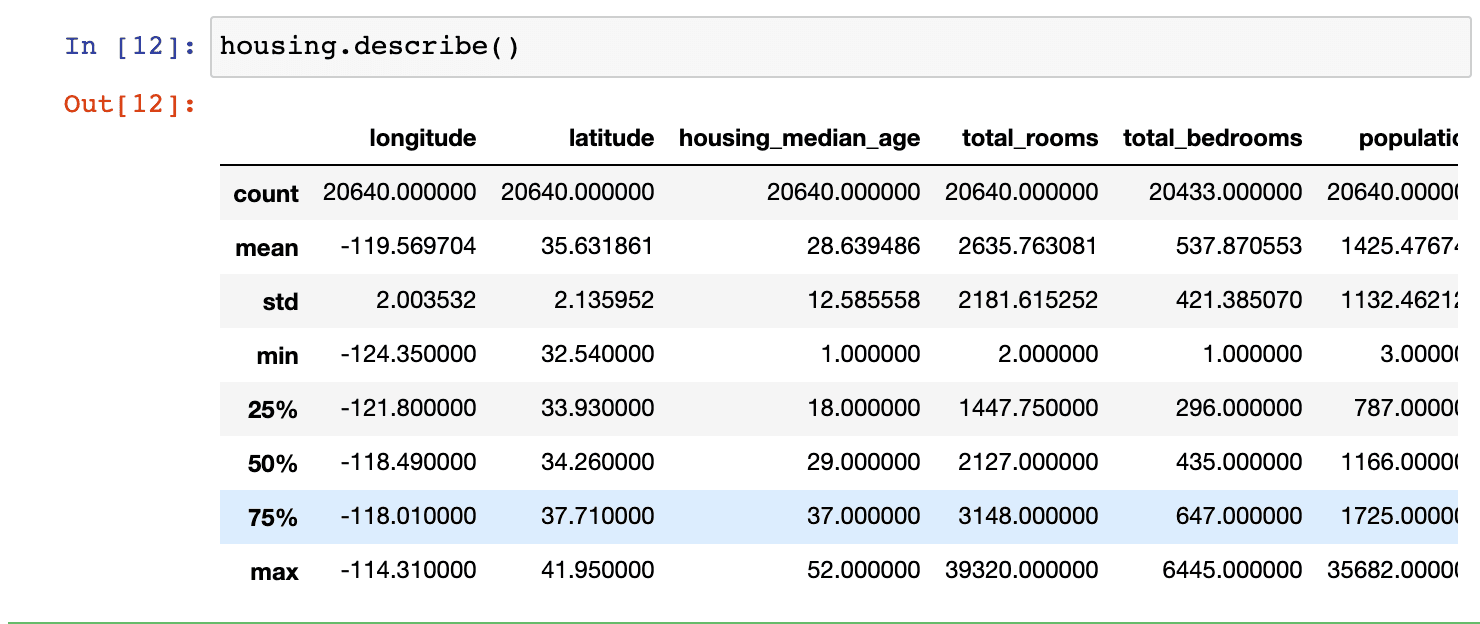Click the total_rooms column header
Image resolution: width=1480 pixels, height=624 pixels.
pyautogui.click(x=1029, y=138)
